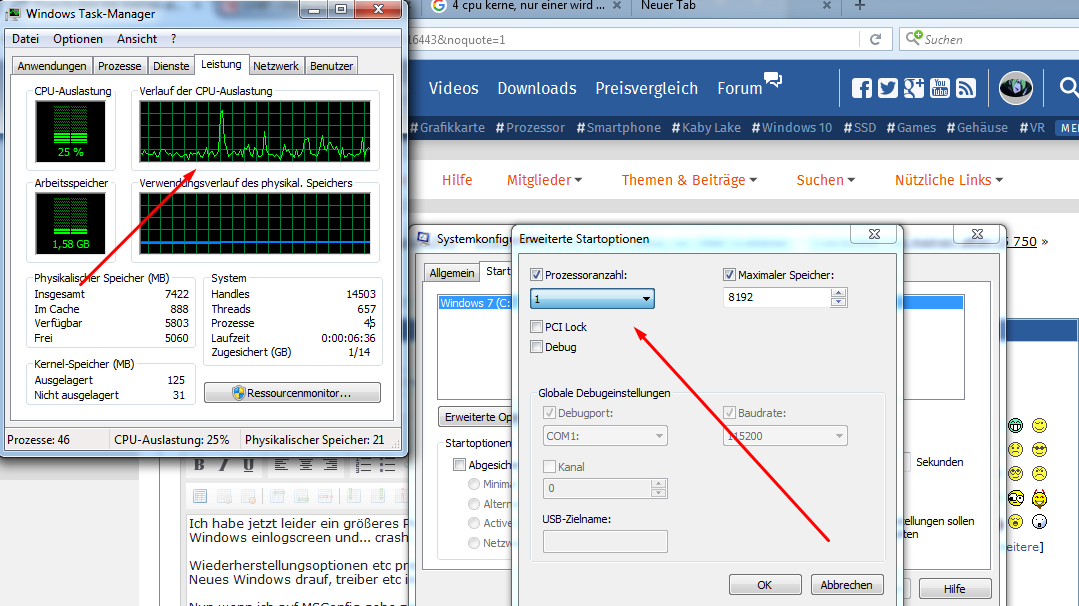Enable the PCI Lock checkbox
The height and width of the screenshot is (606, 1079).
(x=536, y=326)
